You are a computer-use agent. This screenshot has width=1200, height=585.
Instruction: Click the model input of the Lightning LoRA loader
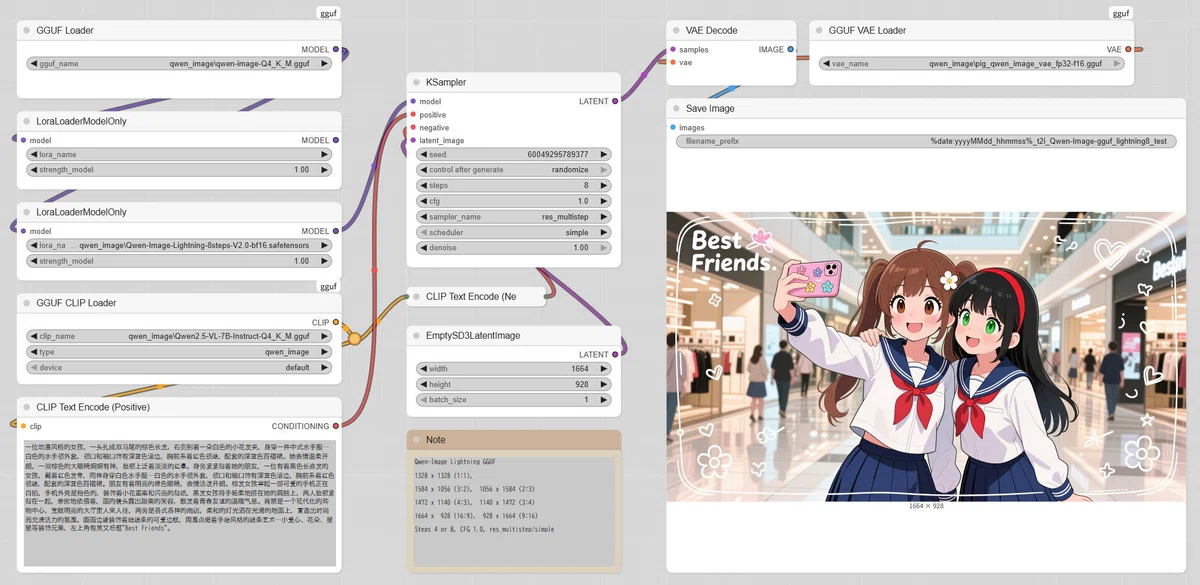23,231
